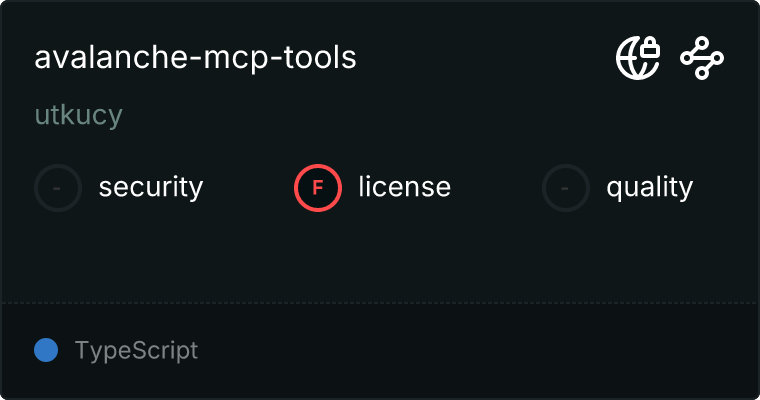760x400 pixels.
Task: Click the quality grade dash badge
Action: [566, 187]
